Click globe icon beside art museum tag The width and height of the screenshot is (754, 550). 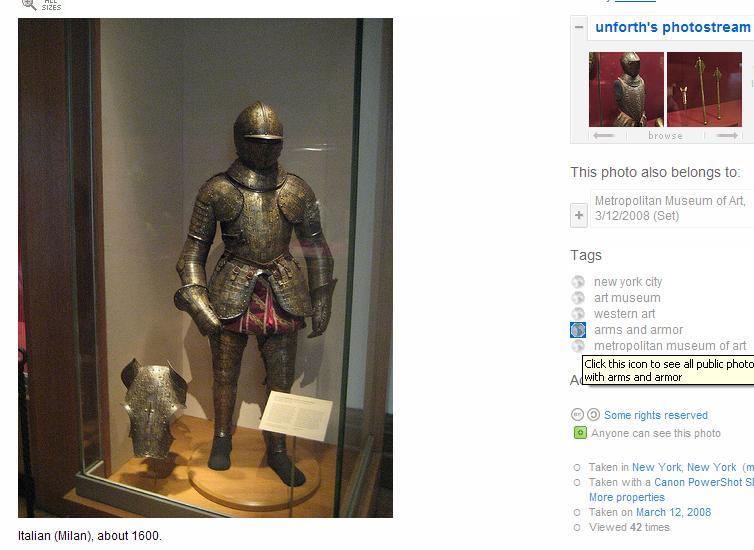pyautogui.click(x=578, y=298)
